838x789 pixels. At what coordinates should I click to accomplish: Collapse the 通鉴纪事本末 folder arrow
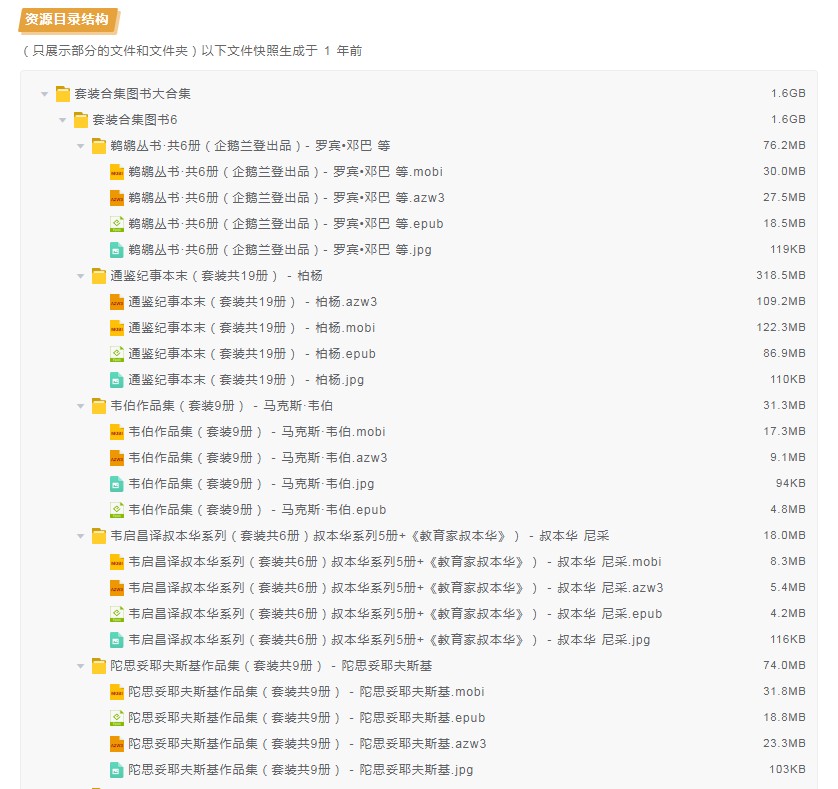click(81, 276)
